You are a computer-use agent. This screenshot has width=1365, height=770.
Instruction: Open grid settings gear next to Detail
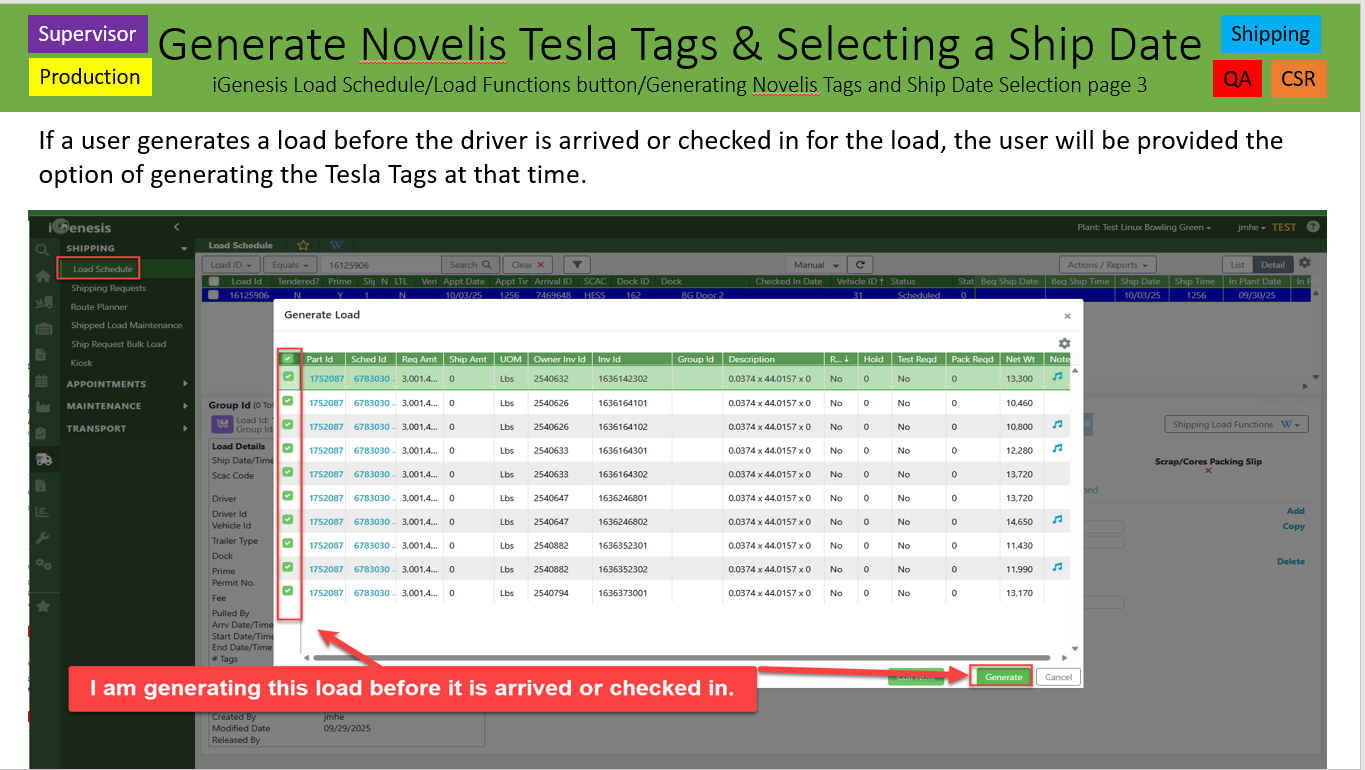1304,263
